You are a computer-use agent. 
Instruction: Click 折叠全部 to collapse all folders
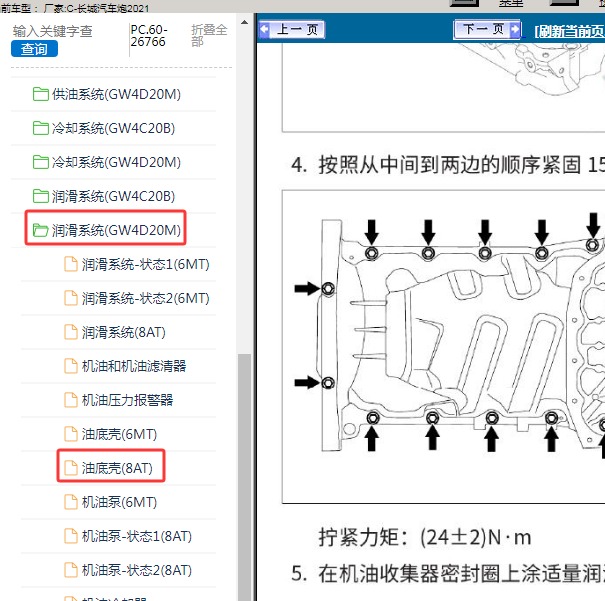pyautogui.click(x=209, y=35)
